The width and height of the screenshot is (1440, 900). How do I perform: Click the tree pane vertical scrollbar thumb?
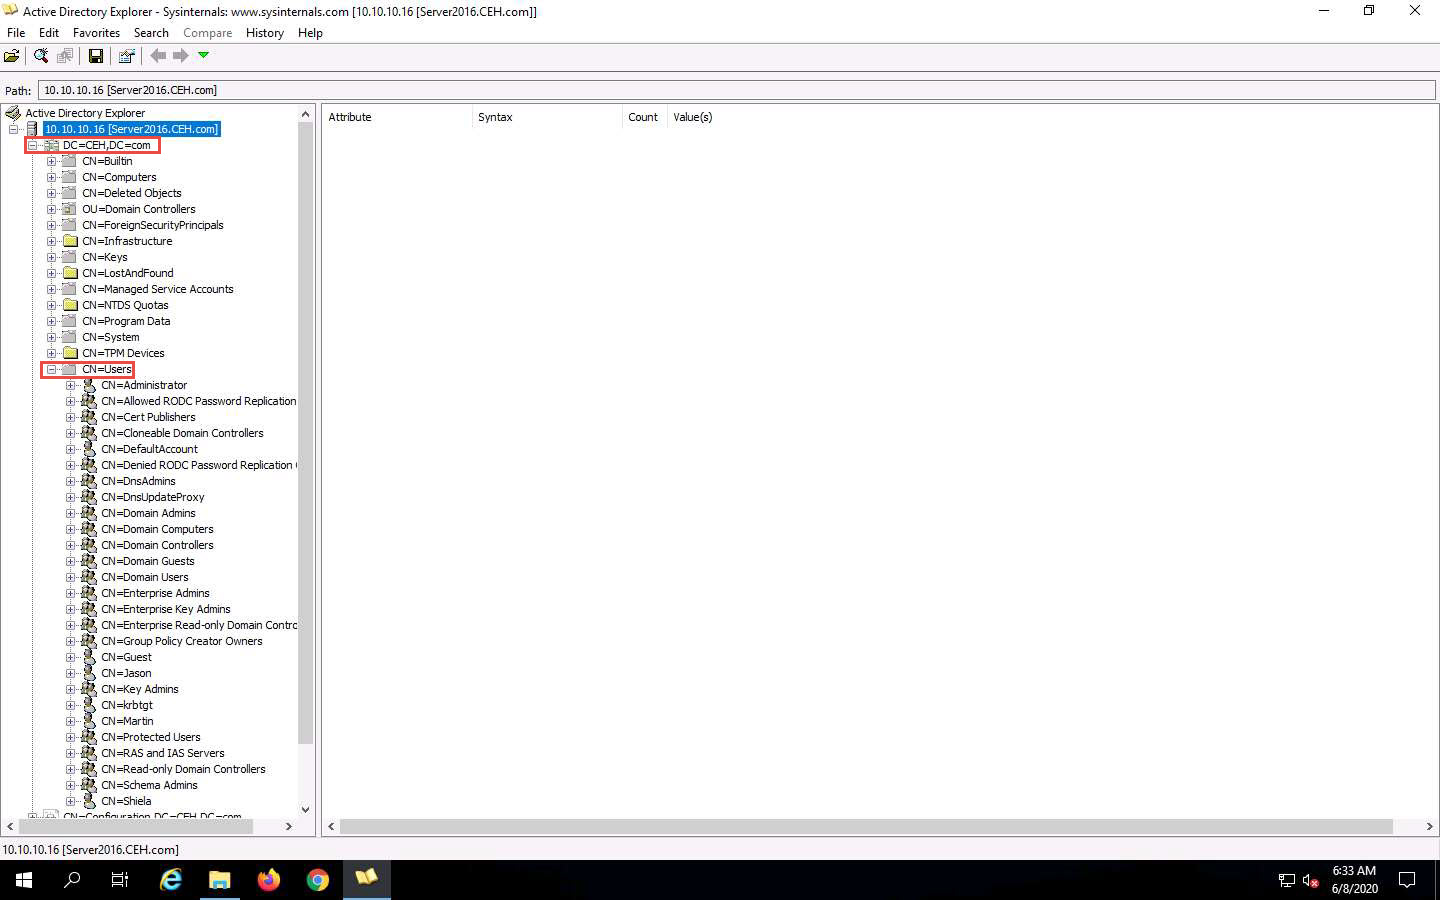(x=306, y=432)
